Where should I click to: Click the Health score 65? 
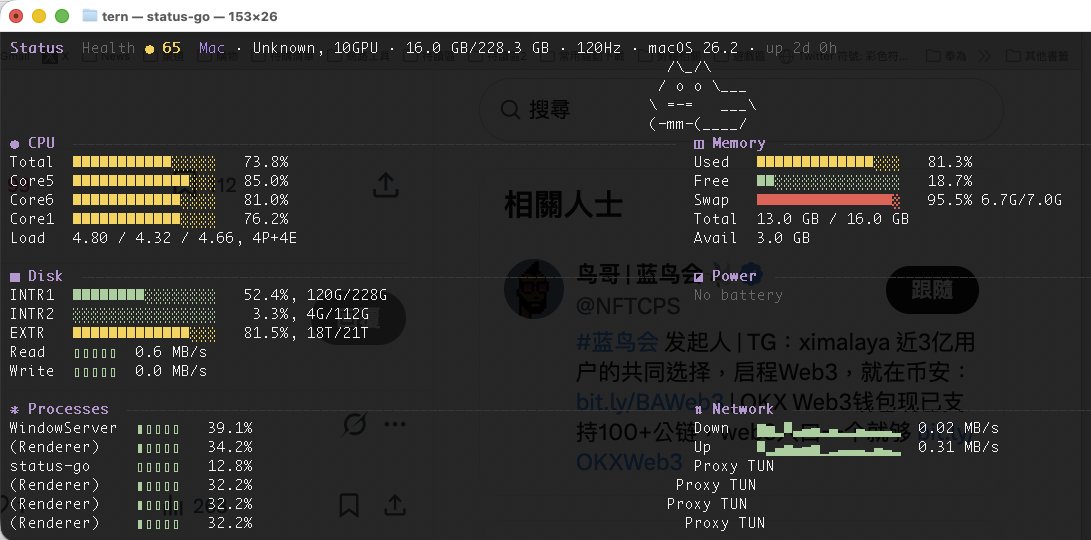click(171, 48)
